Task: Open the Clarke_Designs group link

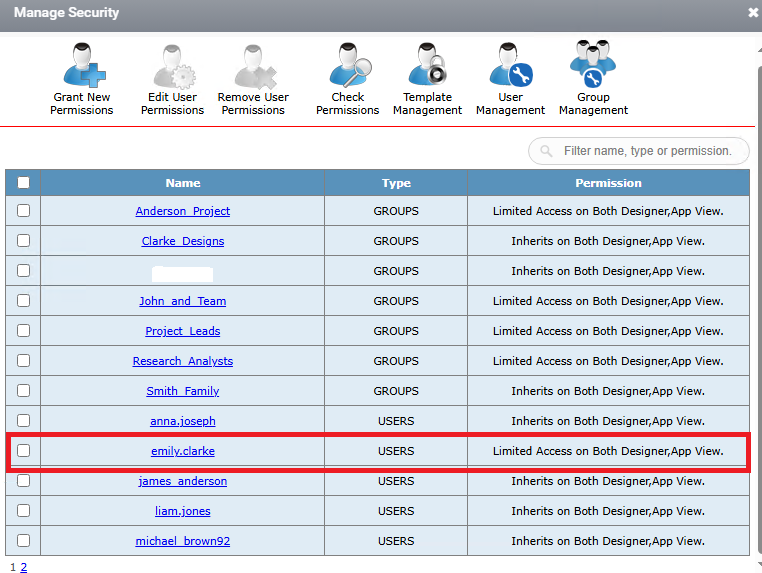Action: coord(183,241)
